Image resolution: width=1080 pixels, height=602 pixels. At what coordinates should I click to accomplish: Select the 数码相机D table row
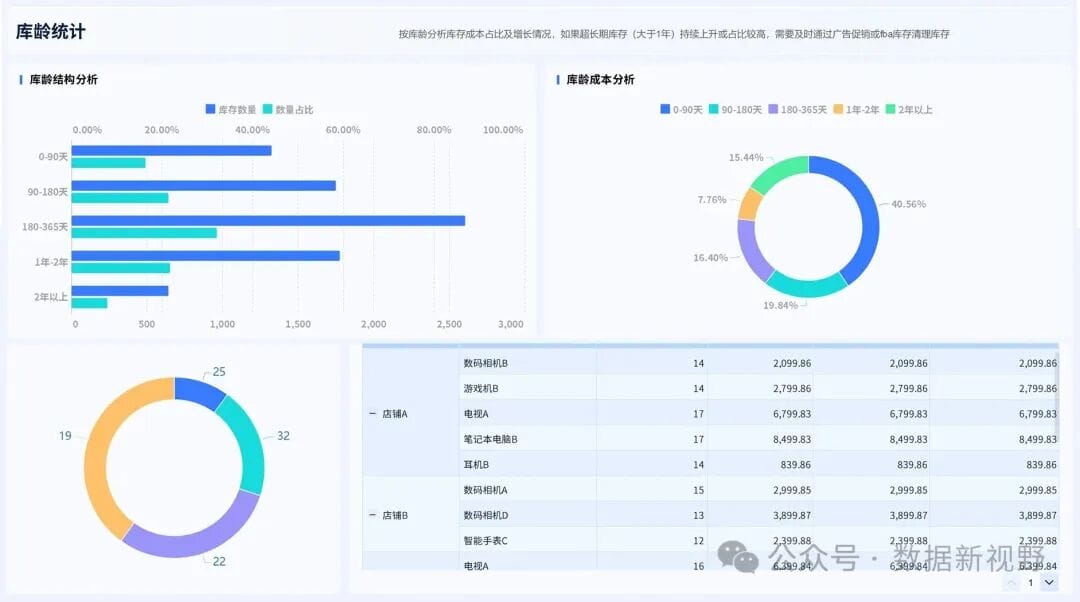coord(758,515)
